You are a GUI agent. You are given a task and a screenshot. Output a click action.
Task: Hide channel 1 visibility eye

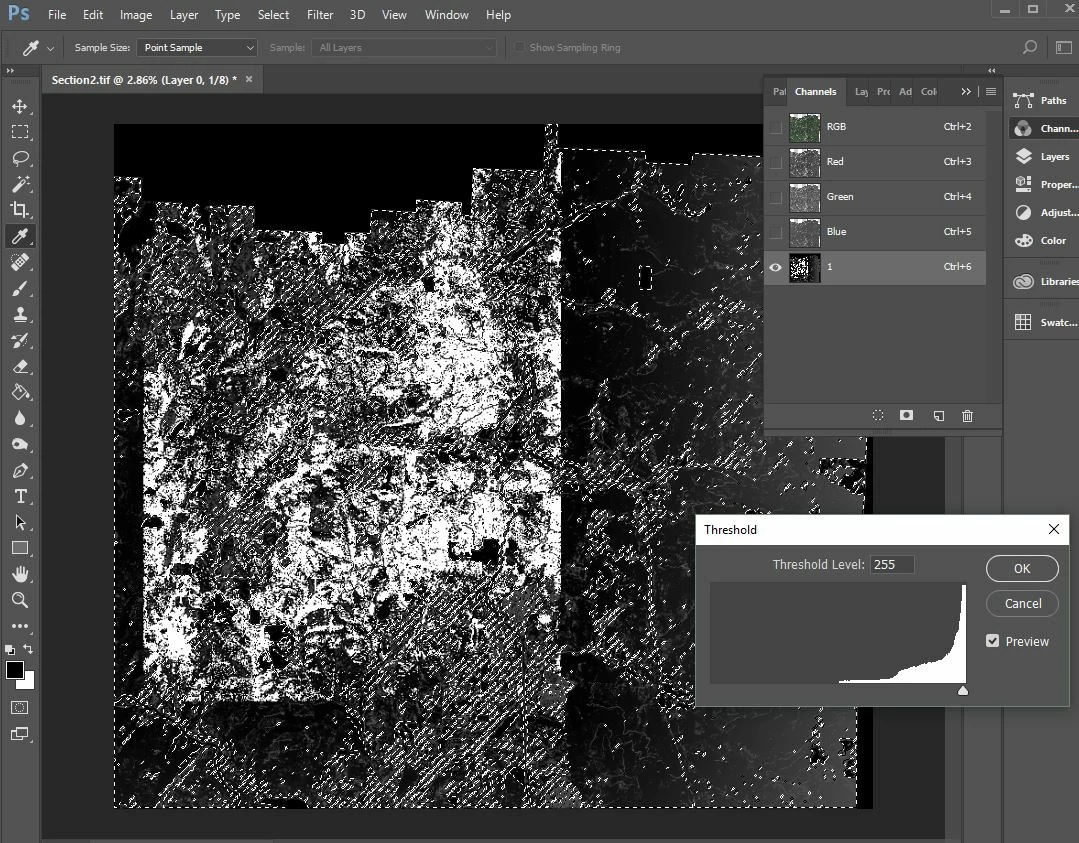(x=775, y=267)
